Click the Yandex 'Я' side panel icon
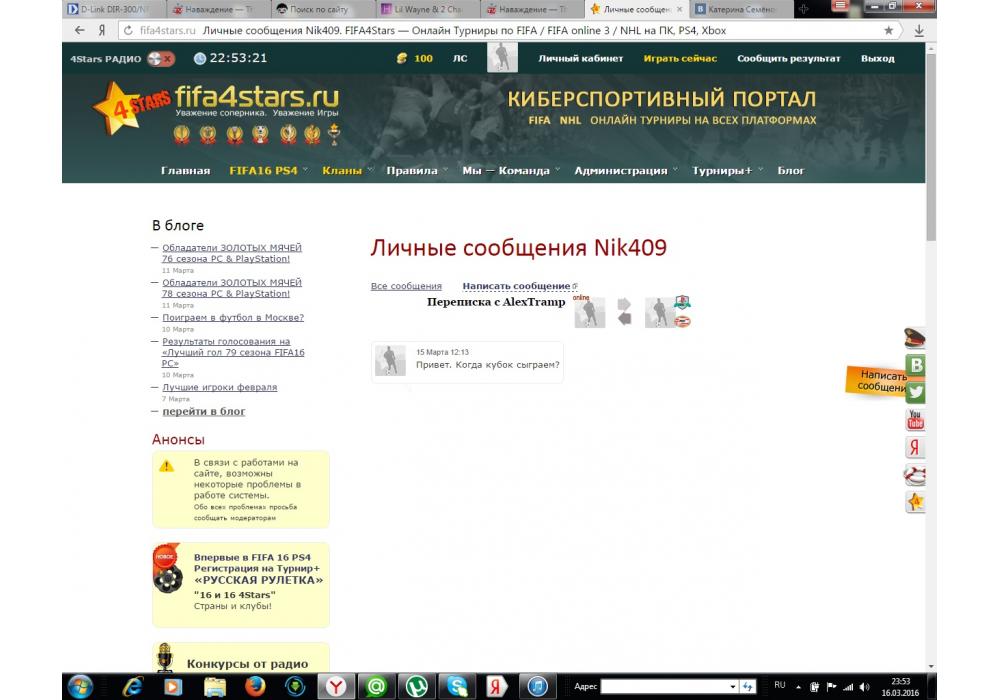Viewport: 1000px width, 700px height. tap(915, 447)
